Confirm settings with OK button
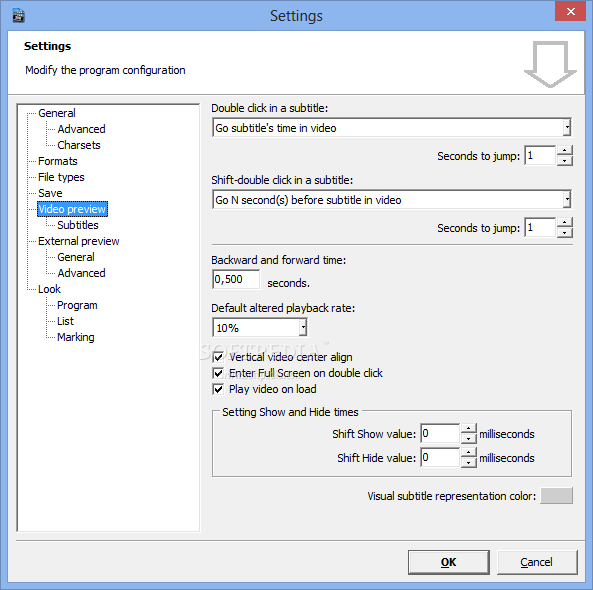Viewport: 593px width, 590px height. (x=449, y=562)
